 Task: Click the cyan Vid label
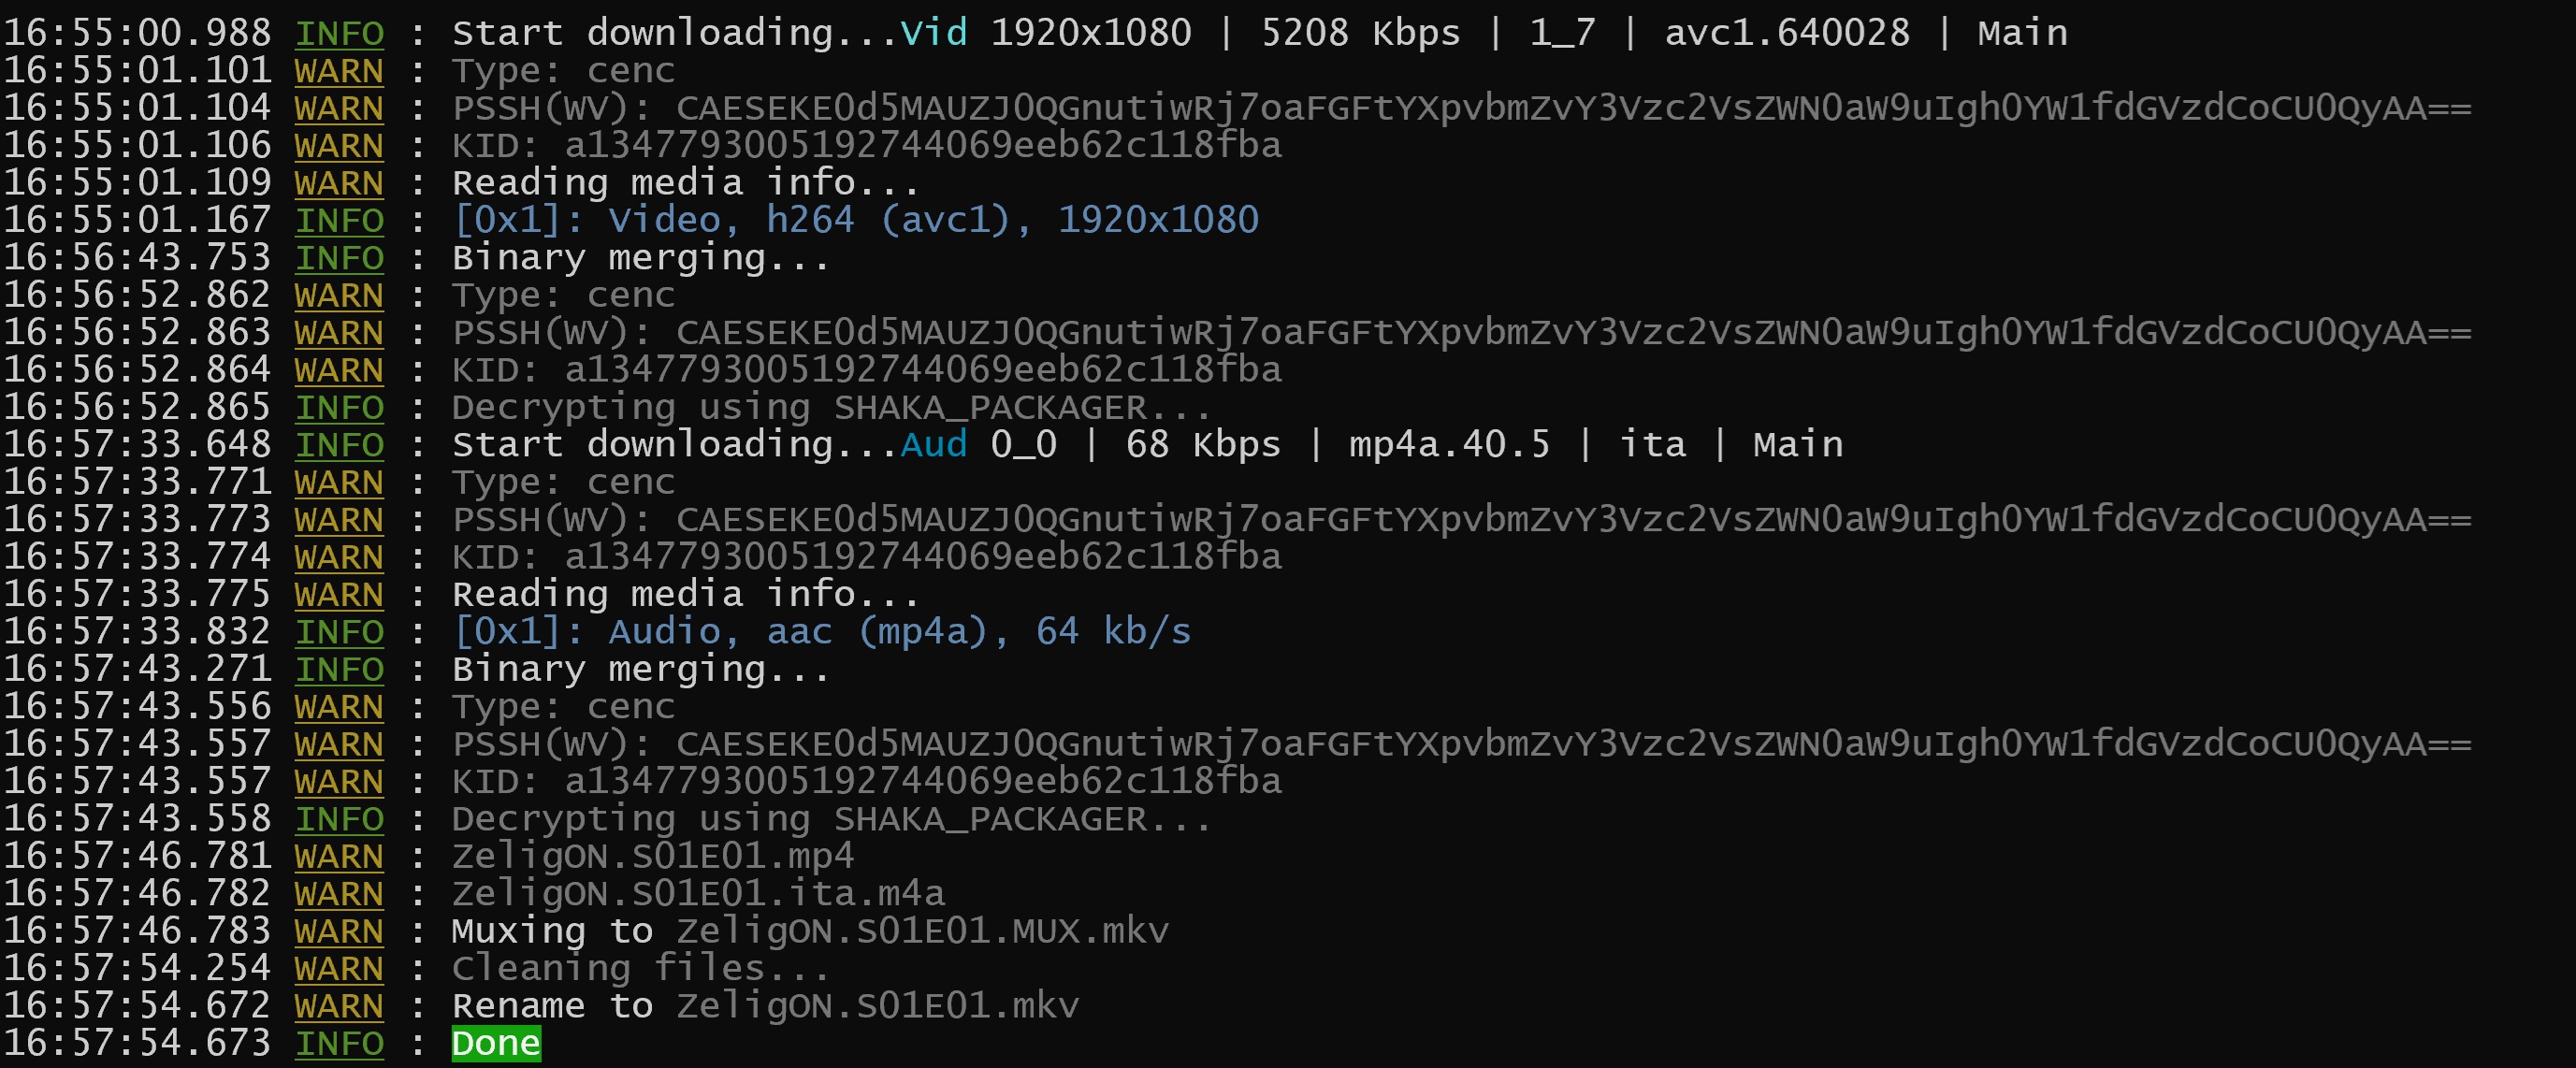(933, 33)
